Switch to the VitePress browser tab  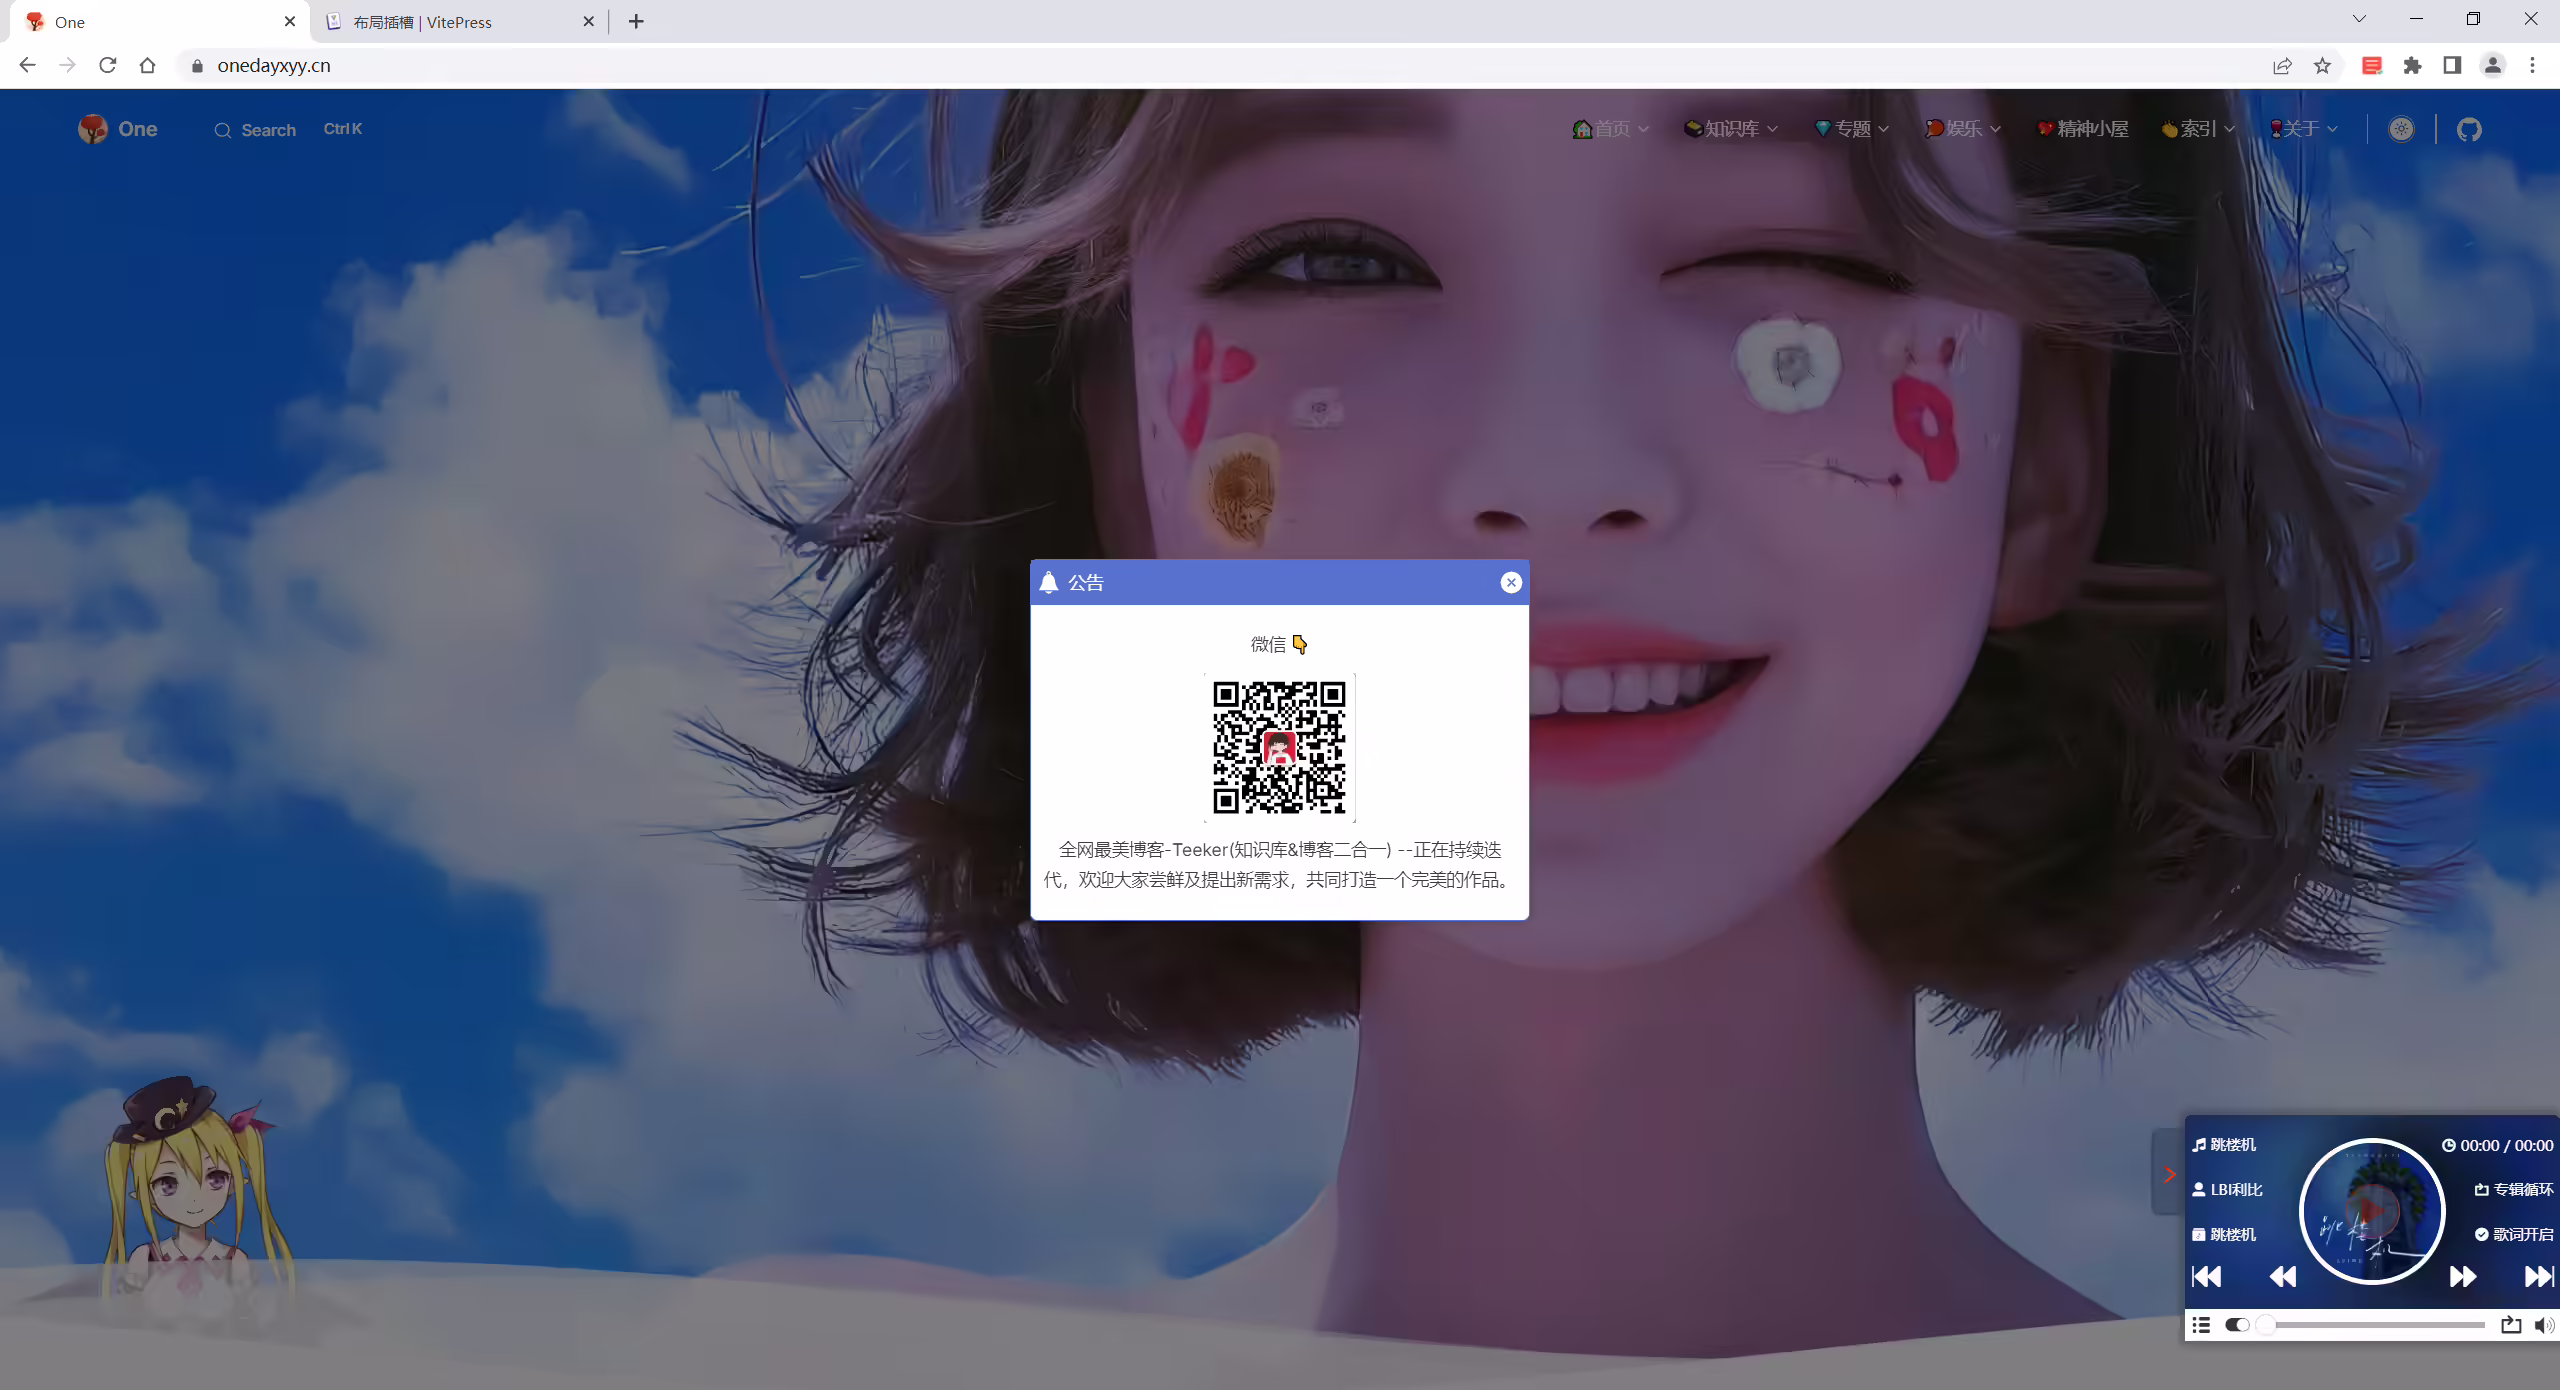pyautogui.click(x=460, y=22)
